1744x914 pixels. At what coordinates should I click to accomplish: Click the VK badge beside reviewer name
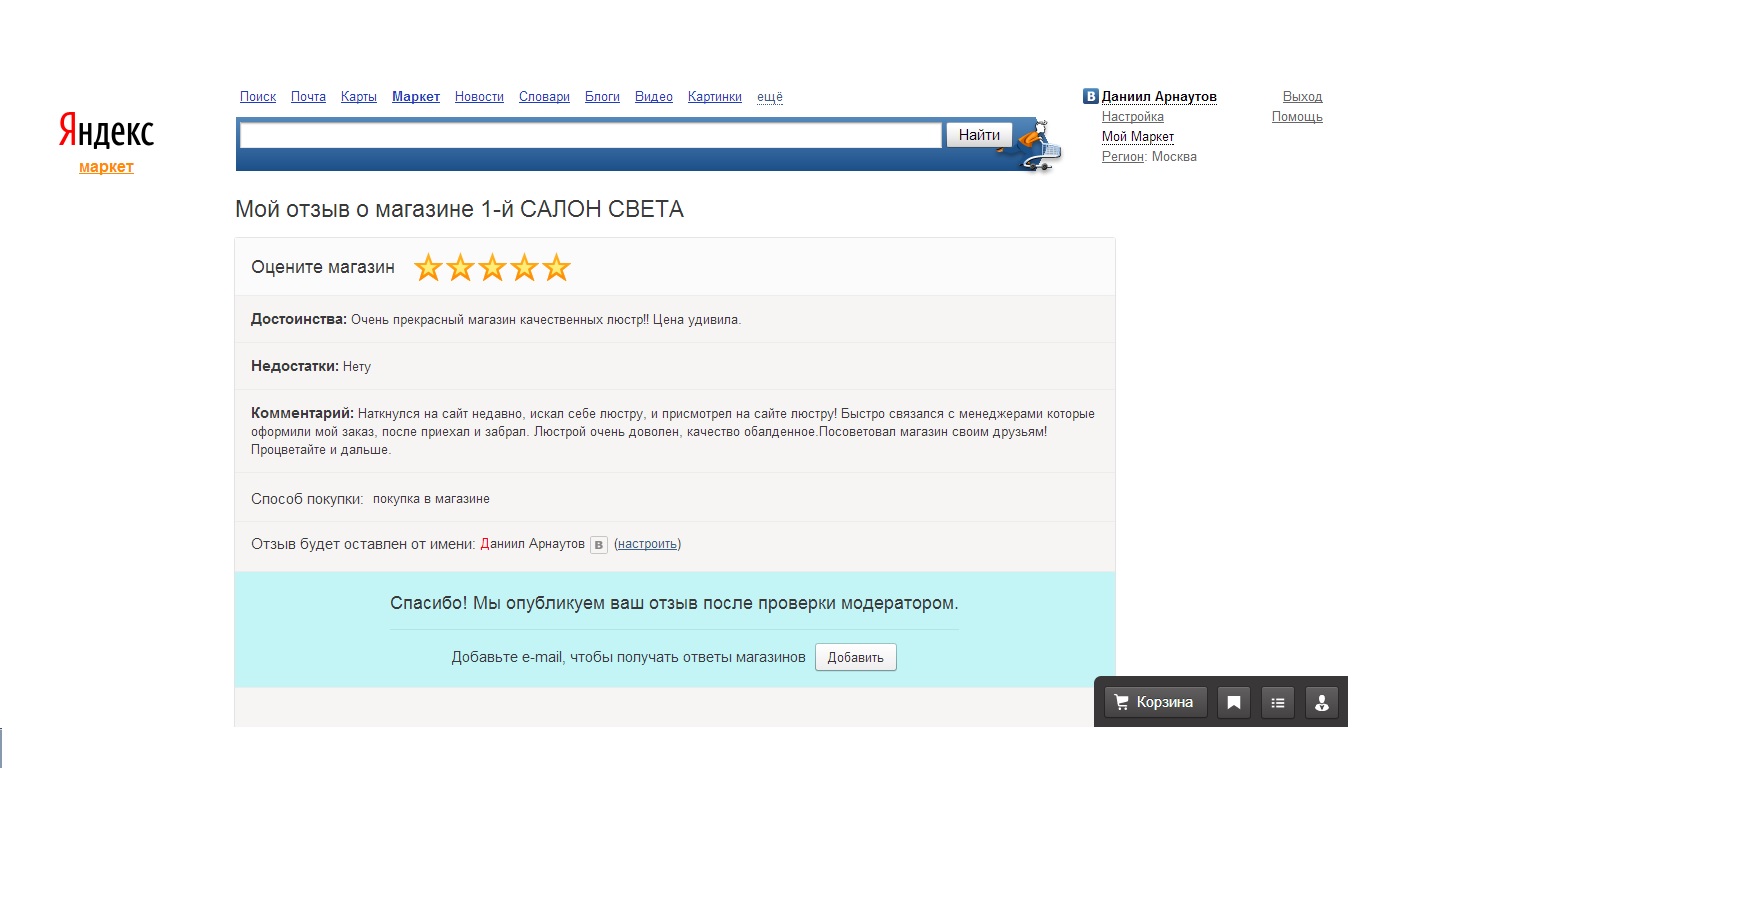pos(599,545)
